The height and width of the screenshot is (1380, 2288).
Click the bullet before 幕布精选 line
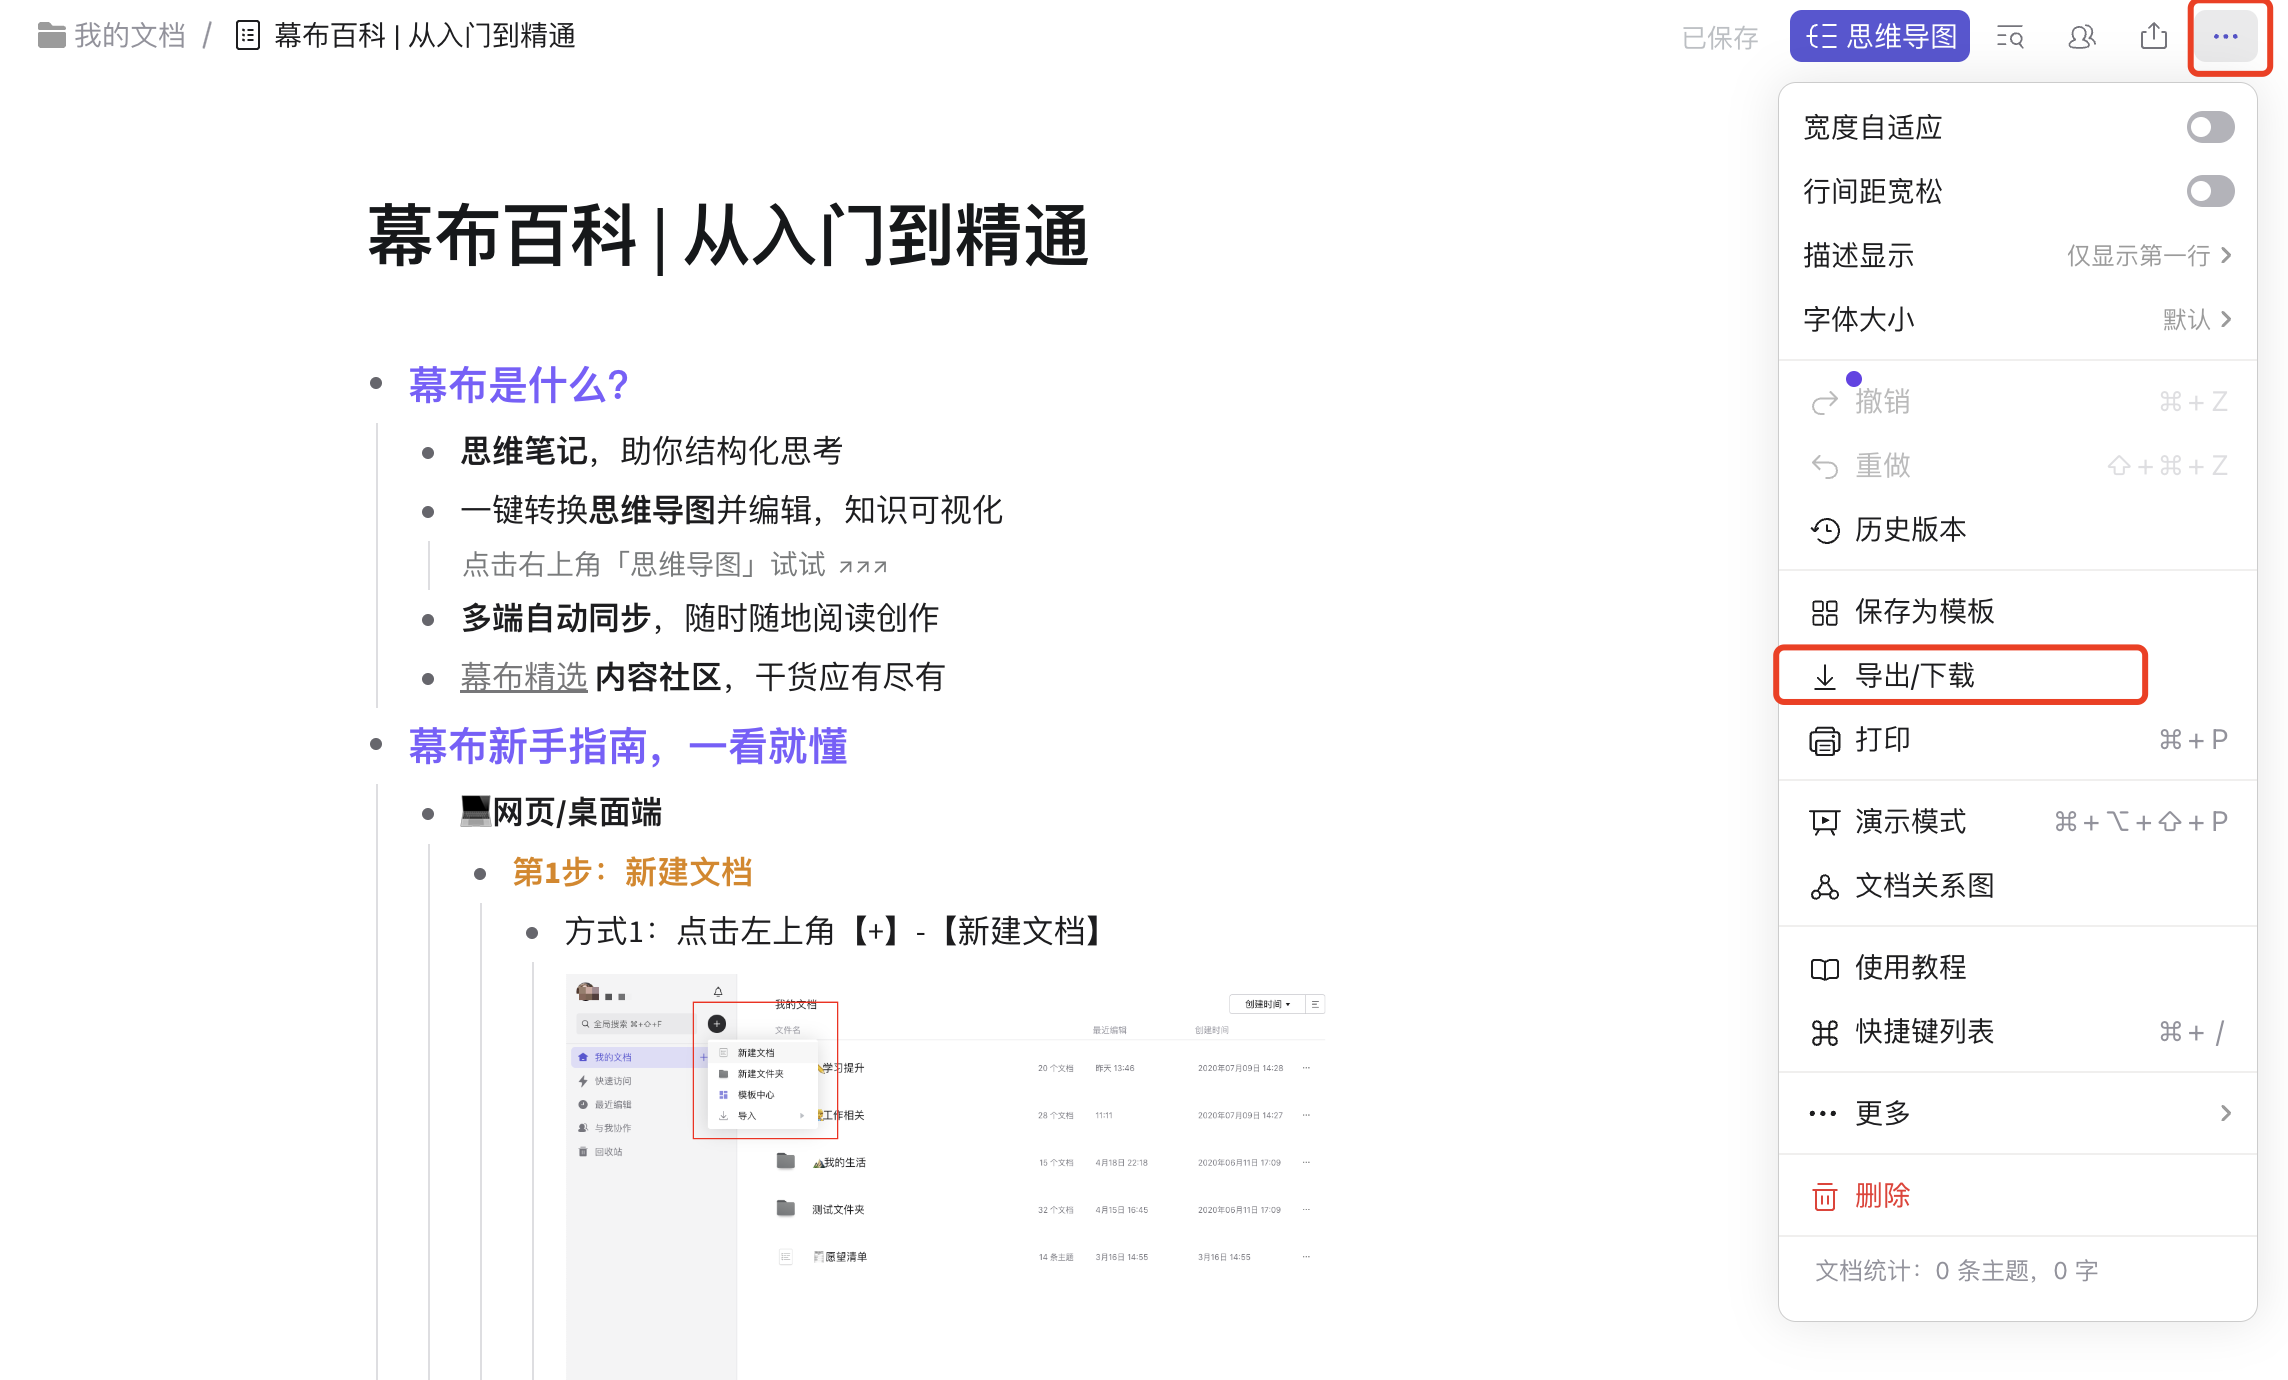[x=428, y=679]
